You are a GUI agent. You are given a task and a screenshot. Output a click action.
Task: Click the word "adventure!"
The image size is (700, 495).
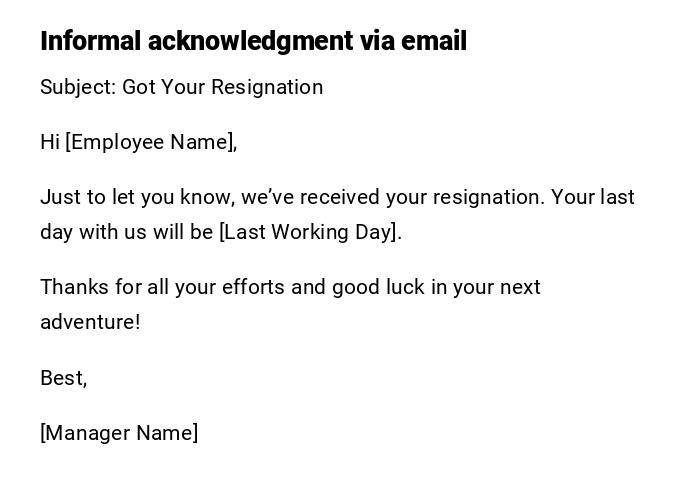click(90, 322)
